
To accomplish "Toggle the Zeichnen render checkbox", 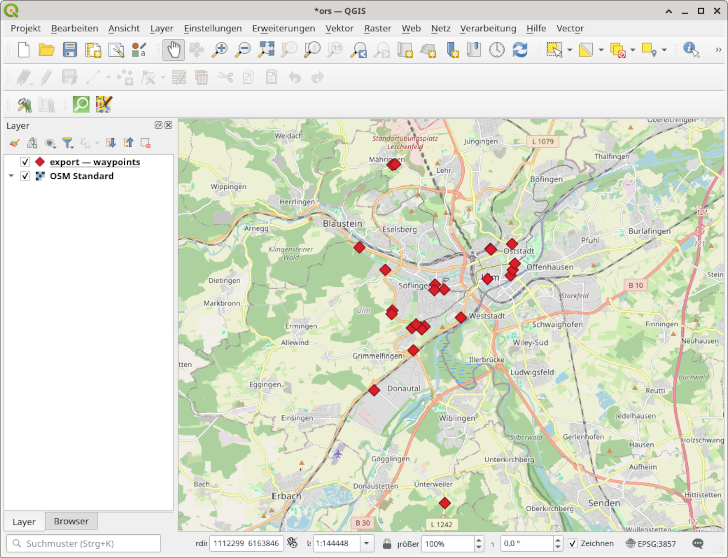I will [572, 543].
